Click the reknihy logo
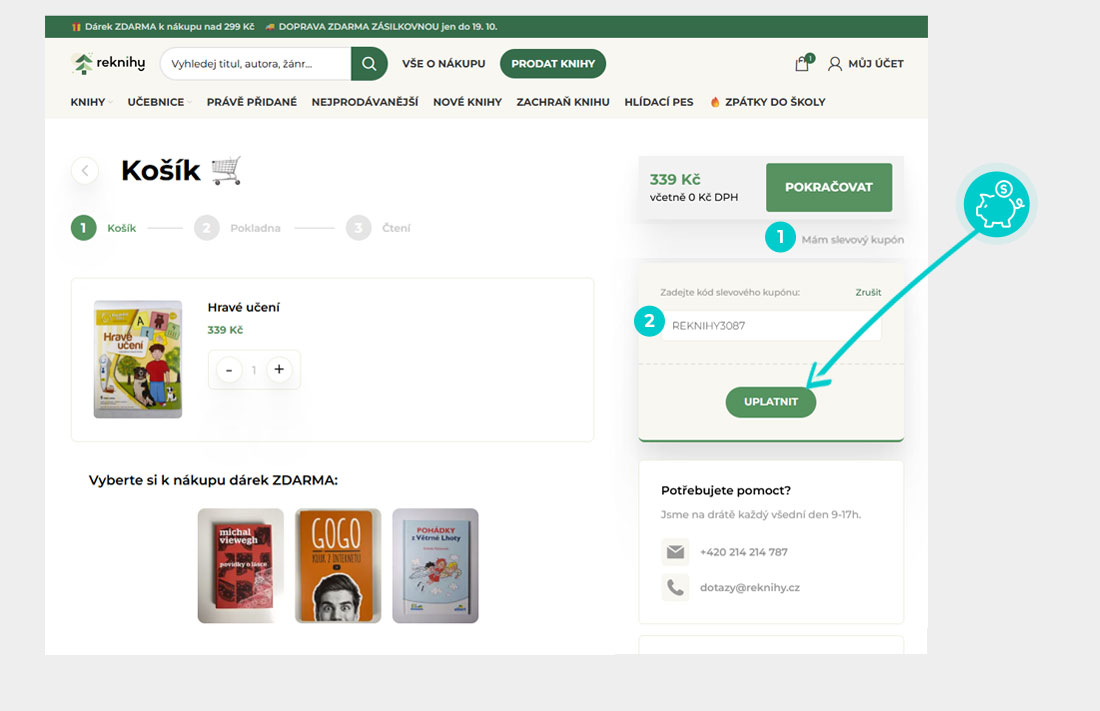Screen dimensions: 1100x711 pyautogui.click(x=109, y=64)
